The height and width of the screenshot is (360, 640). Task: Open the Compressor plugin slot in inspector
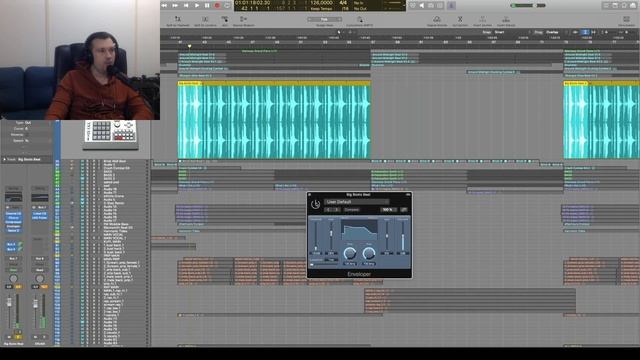coord(13,222)
